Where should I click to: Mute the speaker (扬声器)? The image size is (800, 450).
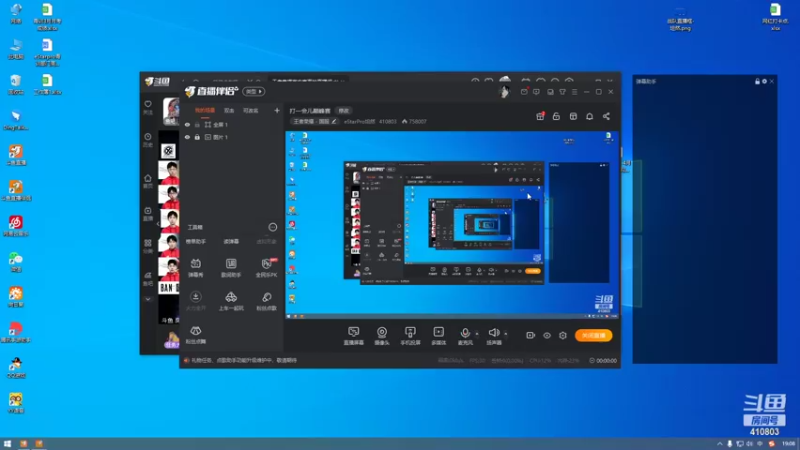493,336
